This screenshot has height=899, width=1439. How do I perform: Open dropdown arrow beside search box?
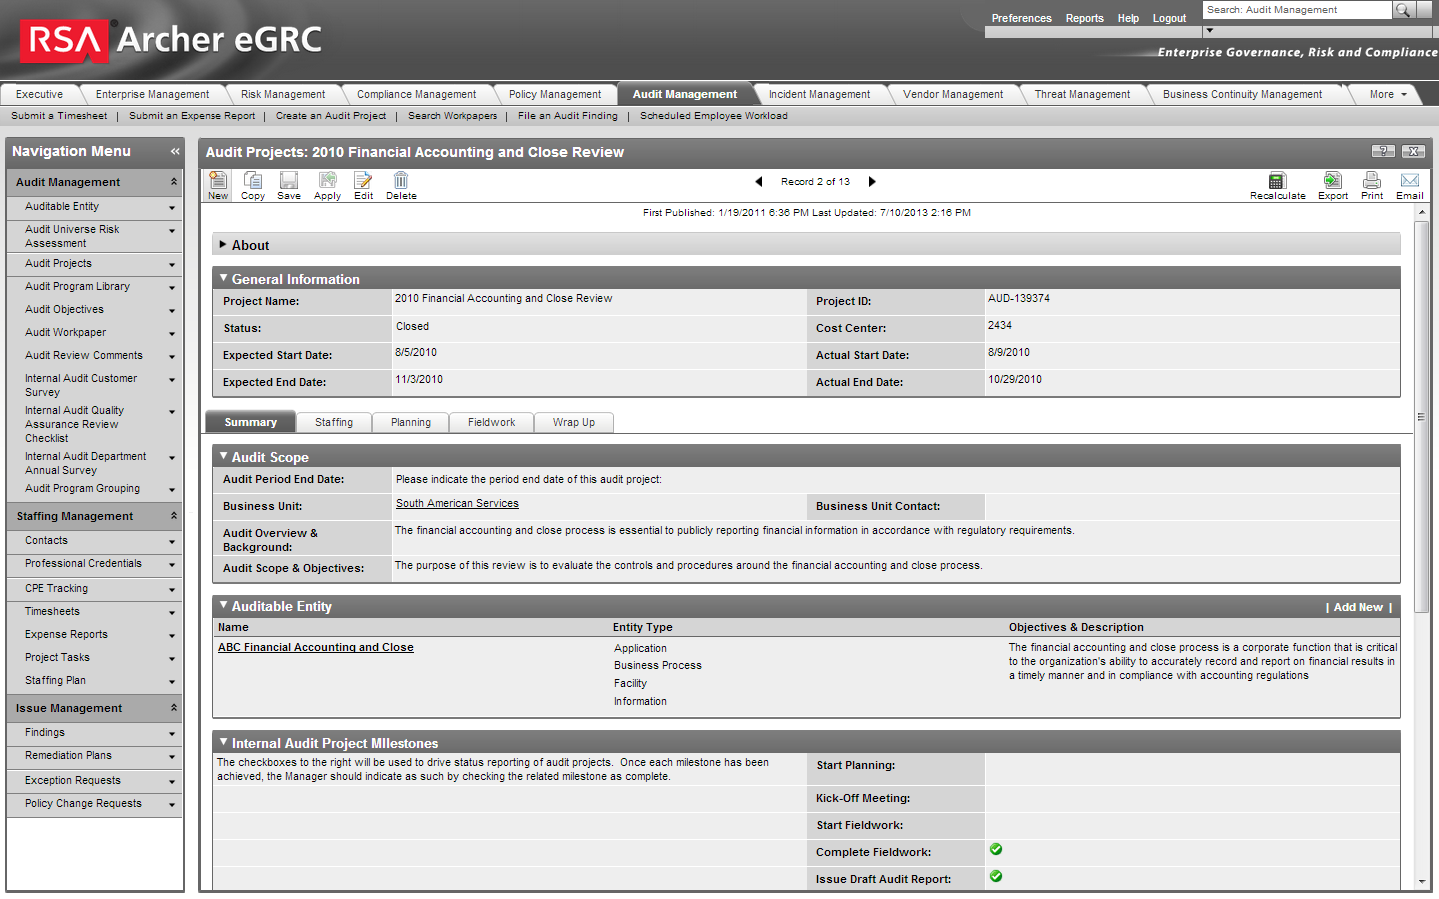1209,31
